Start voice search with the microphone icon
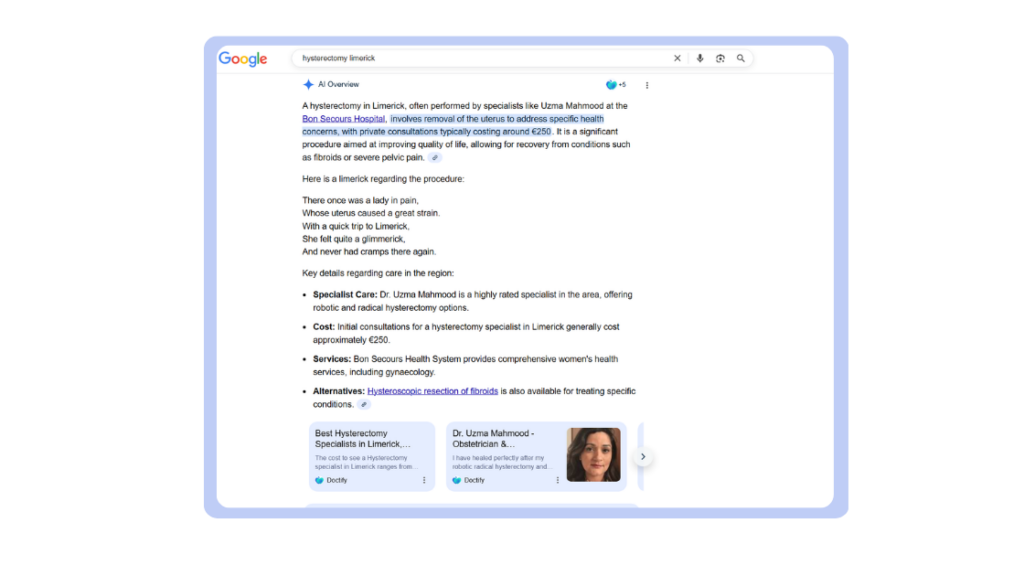The image size is (1024, 576). (700, 59)
